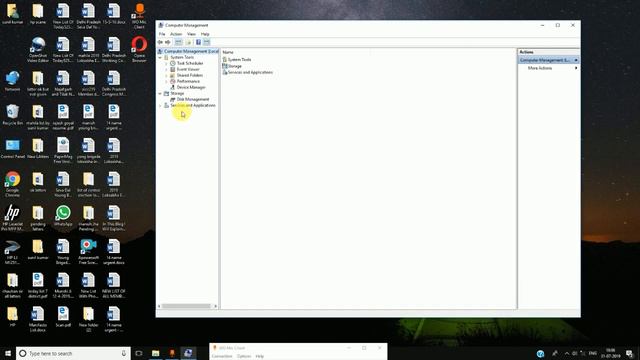640x360 pixels.
Task: Select Performance icon in tree
Action: coord(173,81)
